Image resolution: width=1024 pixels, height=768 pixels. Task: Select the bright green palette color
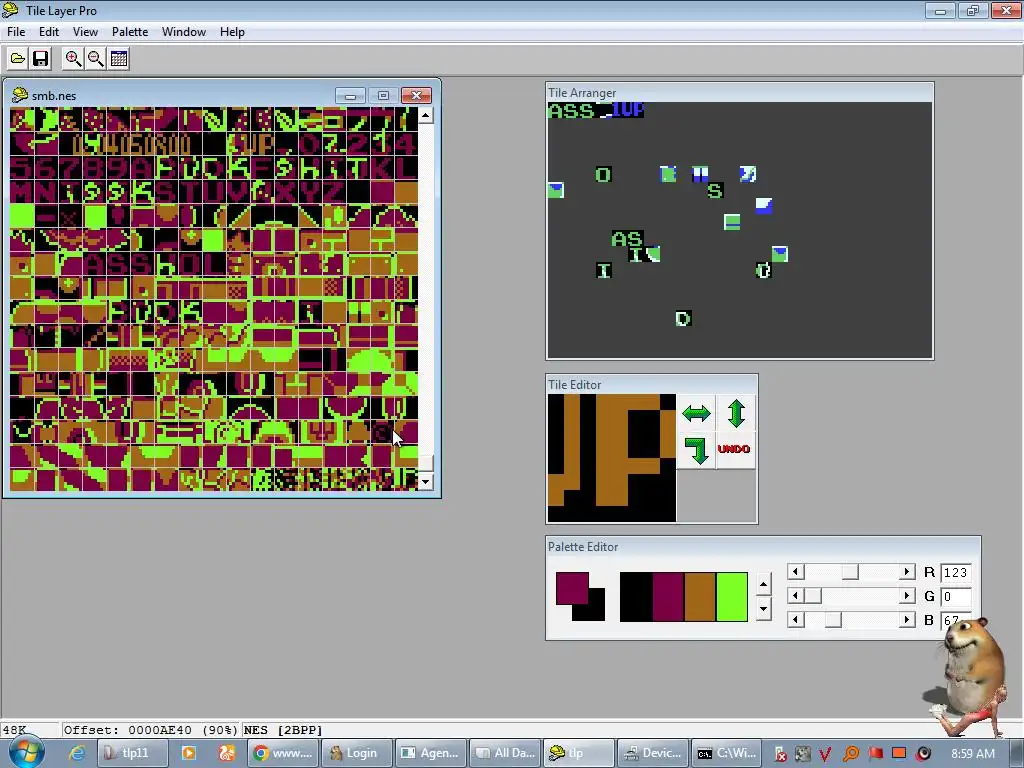[x=732, y=597]
